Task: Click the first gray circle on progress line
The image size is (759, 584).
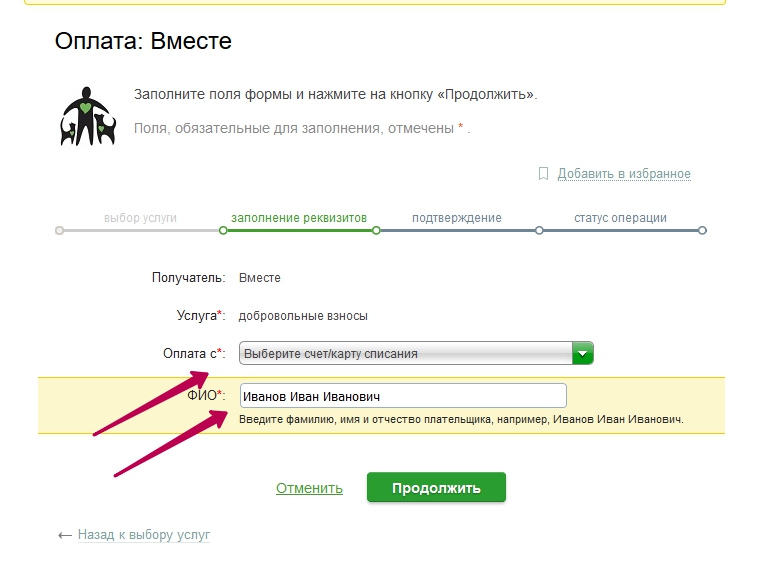Action: click(x=60, y=230)
